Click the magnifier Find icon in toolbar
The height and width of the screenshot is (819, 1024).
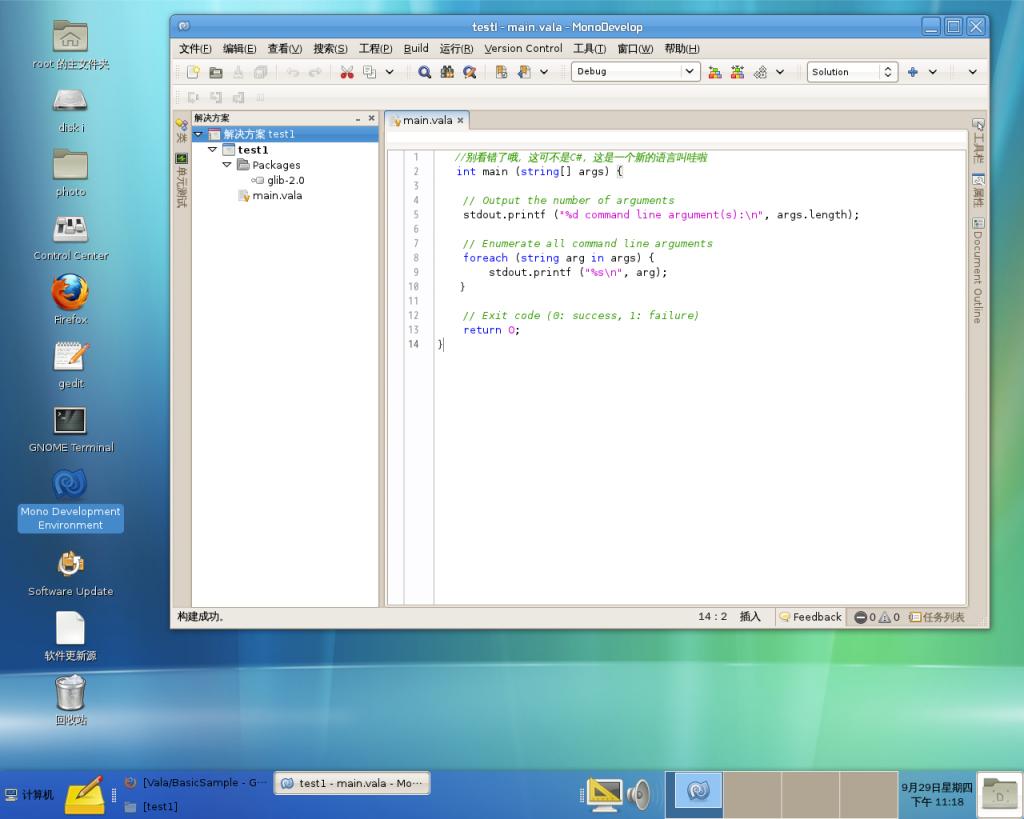(424, 72)
